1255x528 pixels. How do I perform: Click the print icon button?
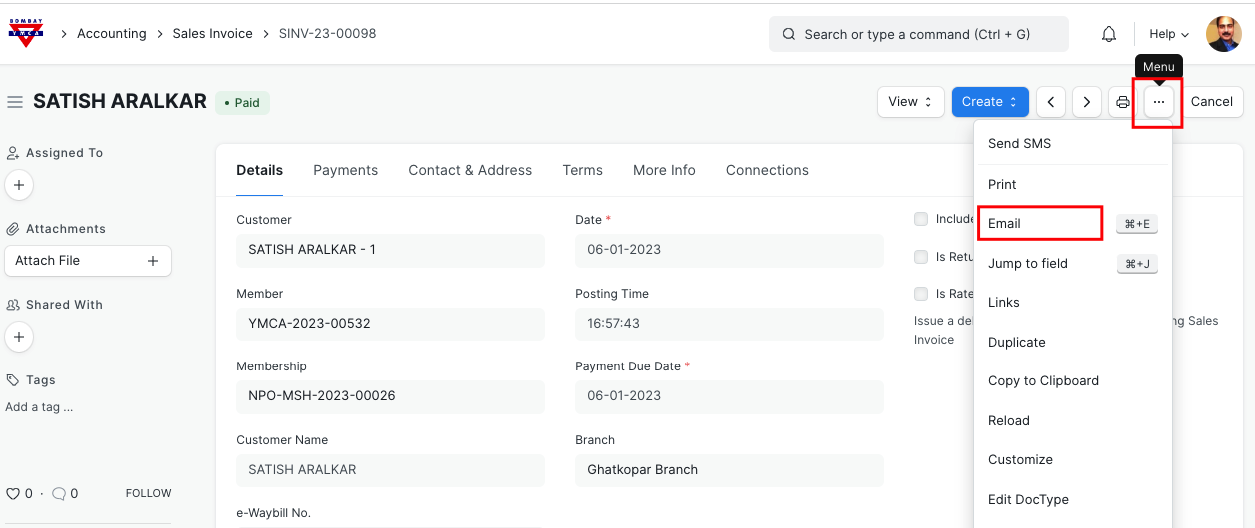tap(1123, 102)
